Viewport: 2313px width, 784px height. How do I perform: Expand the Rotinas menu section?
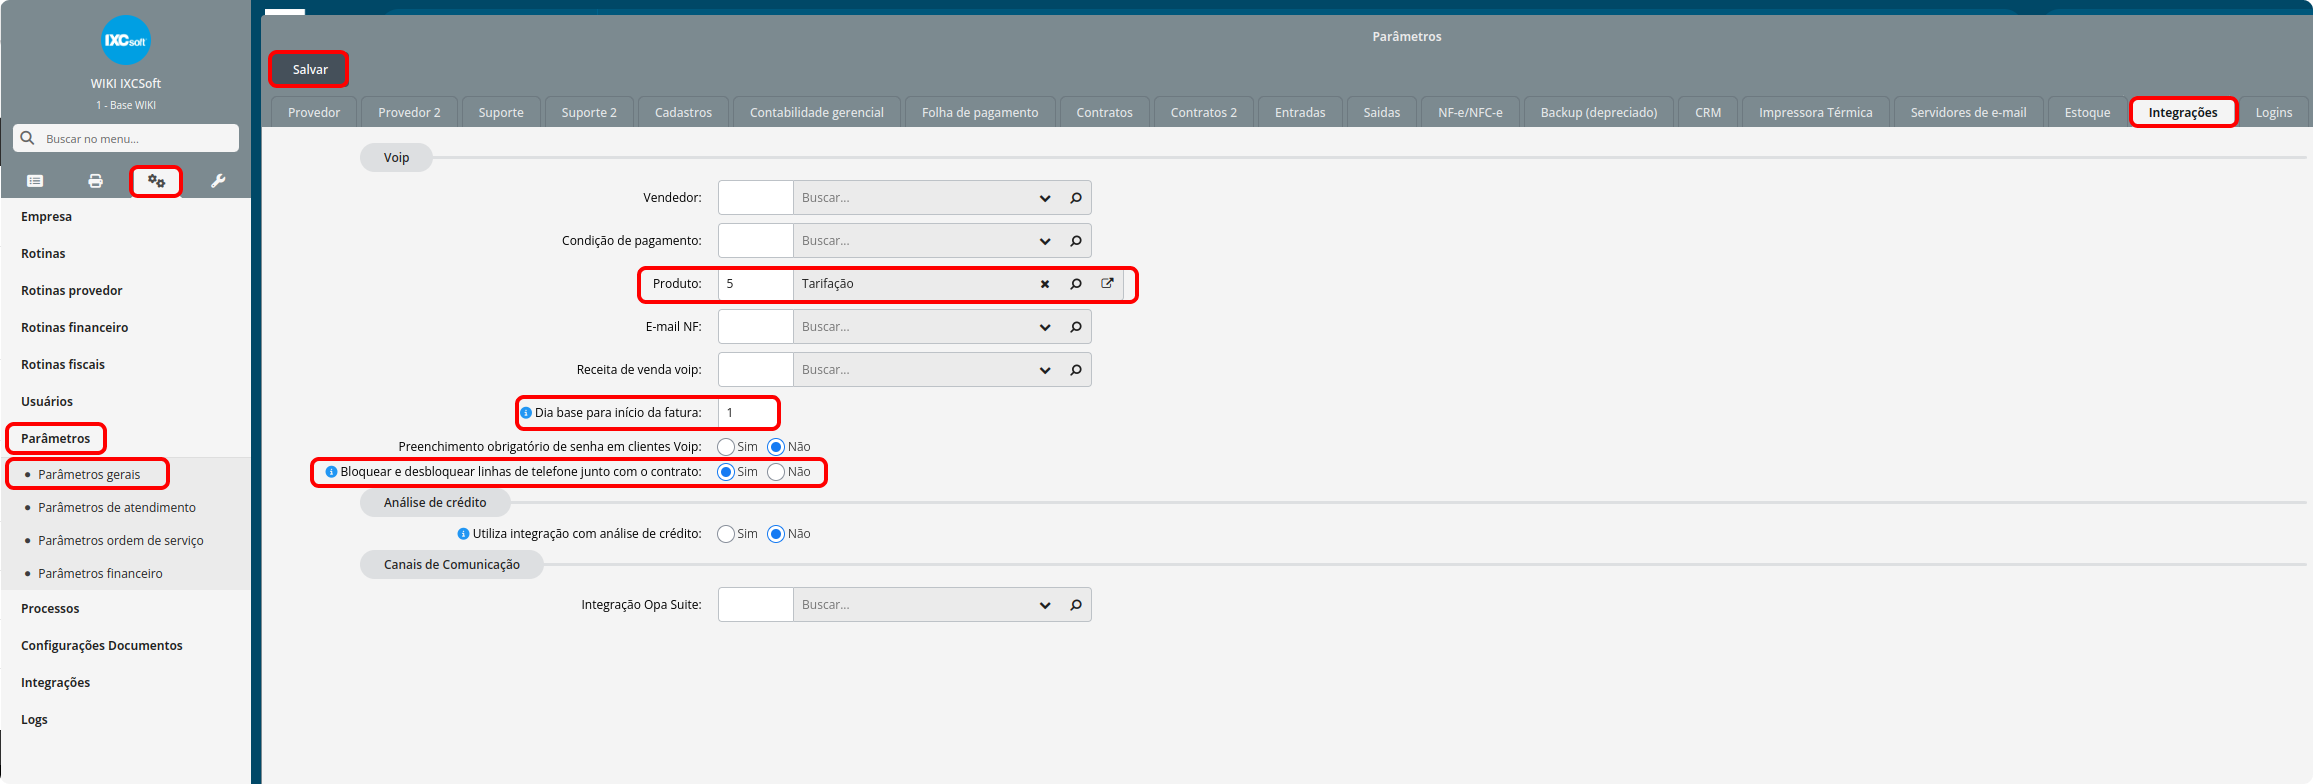click(x=43, y=254)
